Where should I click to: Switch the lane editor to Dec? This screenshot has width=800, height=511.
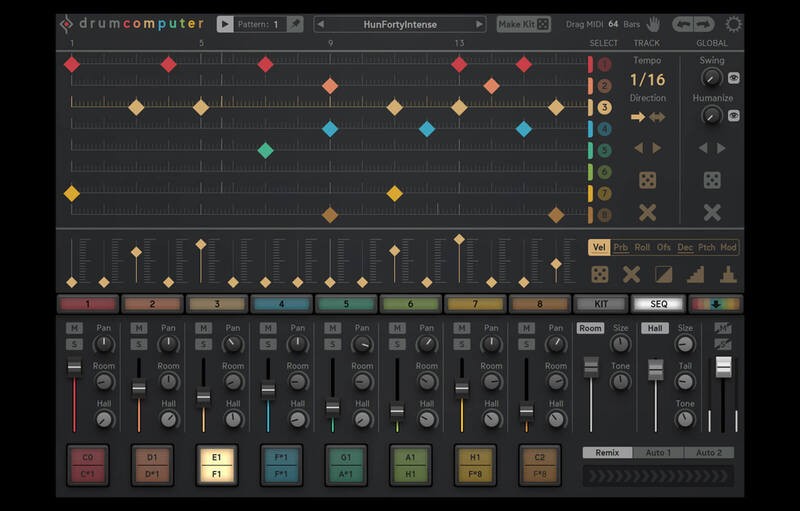coord(685,247)
